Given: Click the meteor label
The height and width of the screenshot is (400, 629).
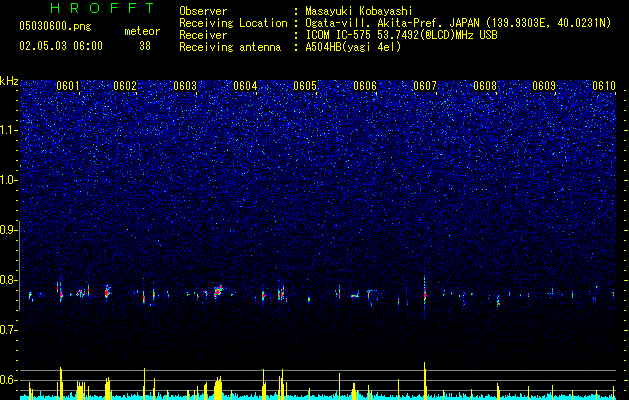Looking at the screenshot, I should pos(142,31).
